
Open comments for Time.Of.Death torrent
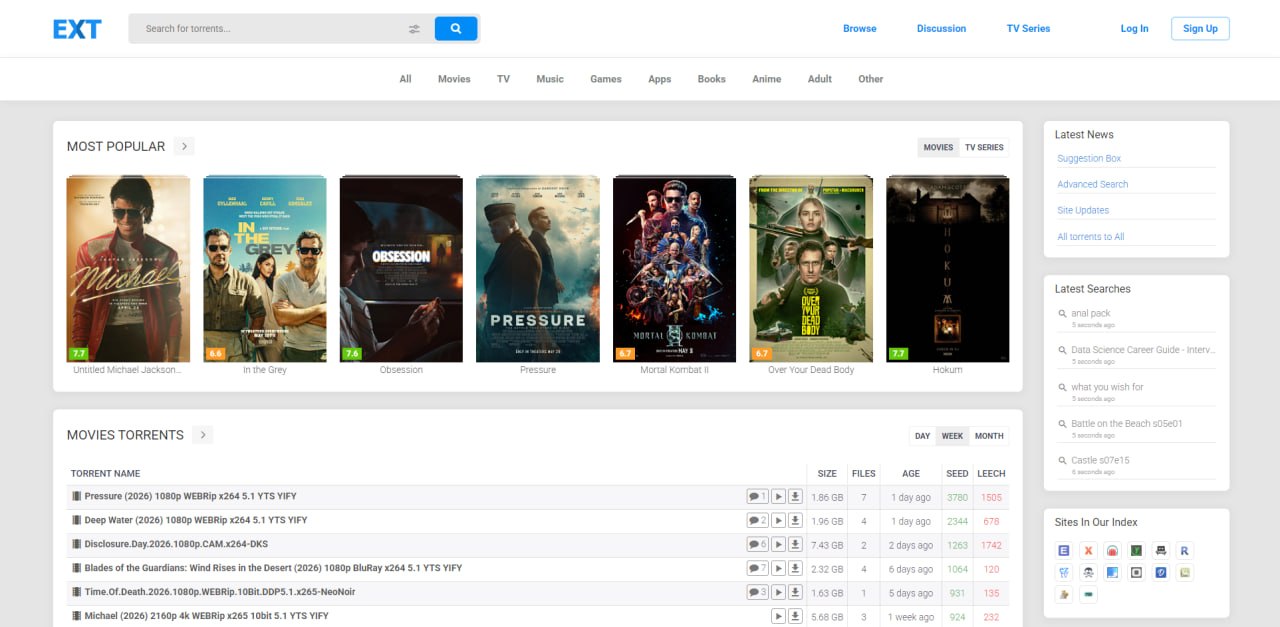pos(757,592)
